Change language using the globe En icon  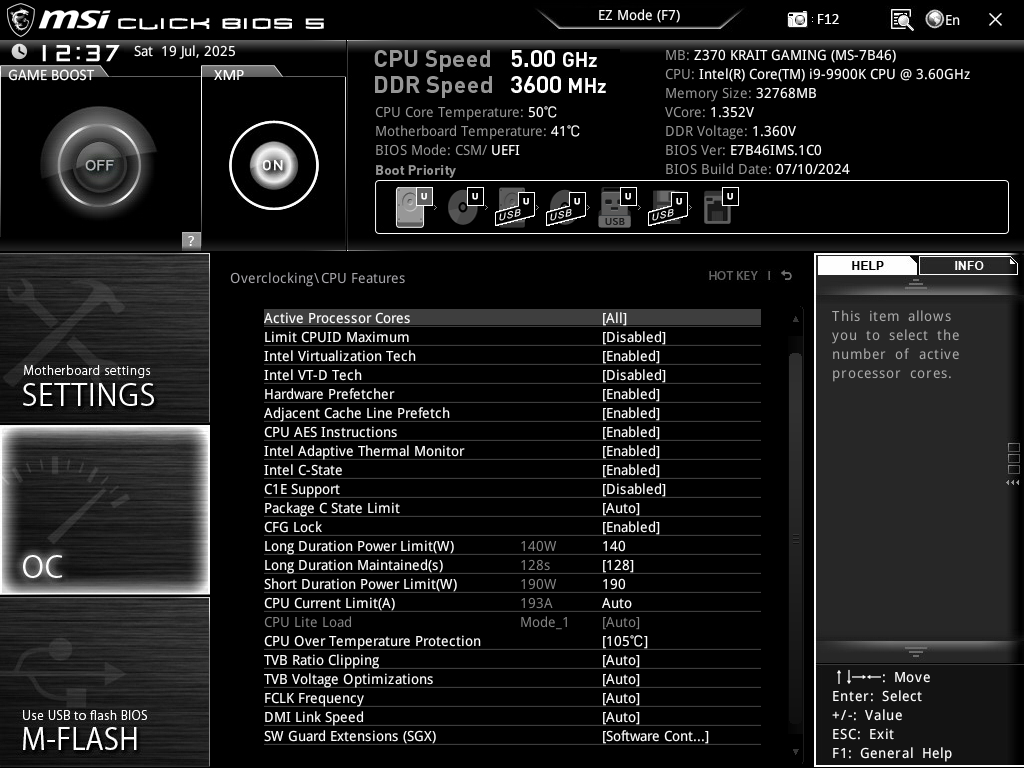pos(942,20)
